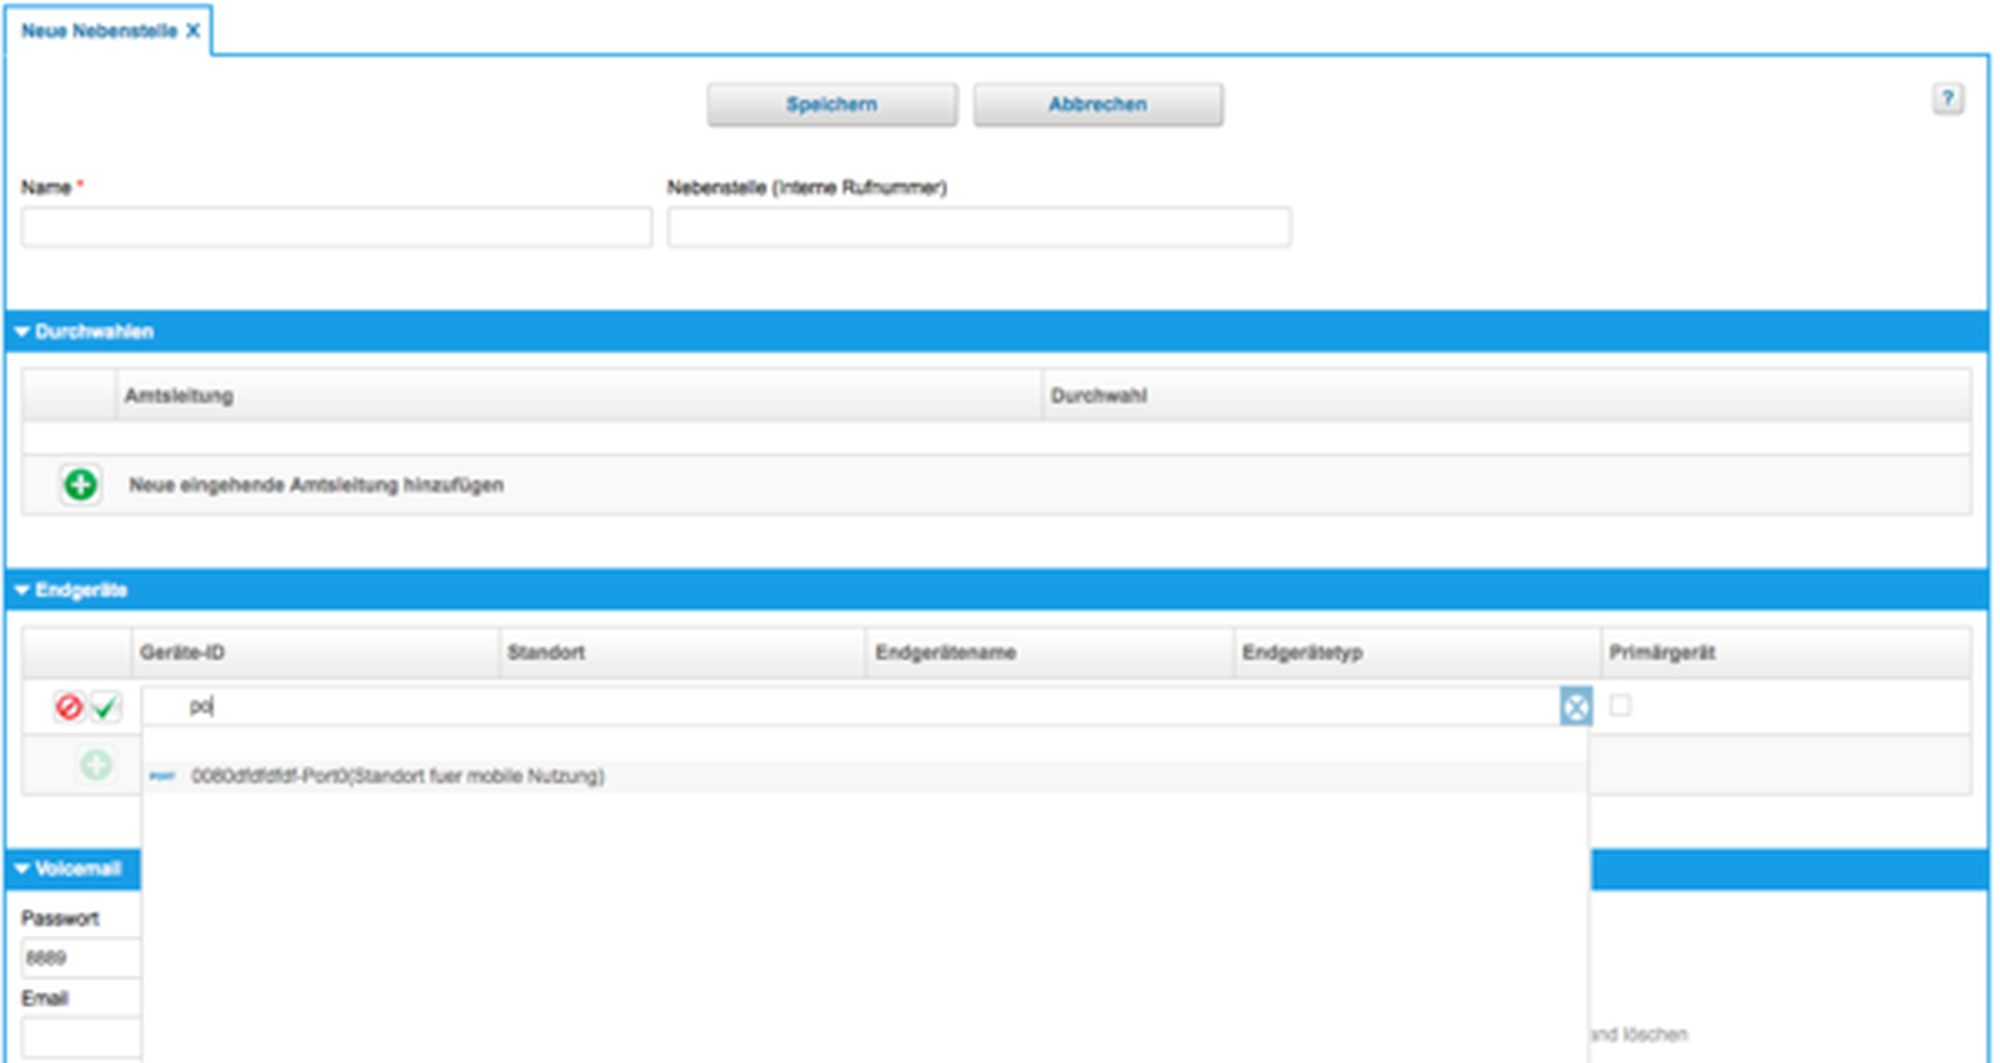Collapse the Voicemail section
The width and height of the screenshot is (2000, 1063).
pyautogui.click(x=22, y=869)
